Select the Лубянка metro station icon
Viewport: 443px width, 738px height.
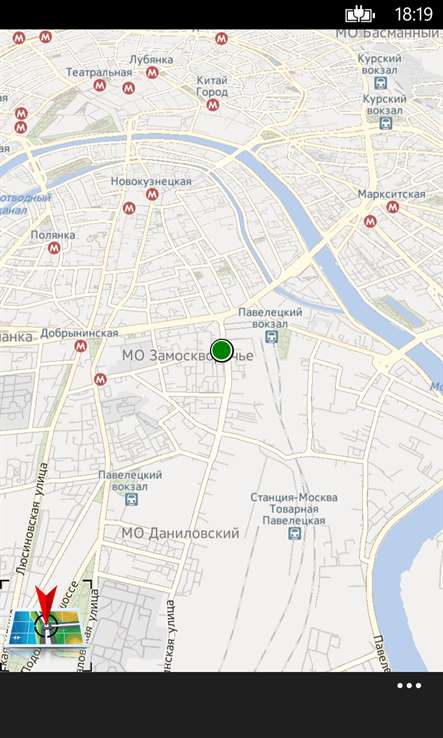click(152, 72)
